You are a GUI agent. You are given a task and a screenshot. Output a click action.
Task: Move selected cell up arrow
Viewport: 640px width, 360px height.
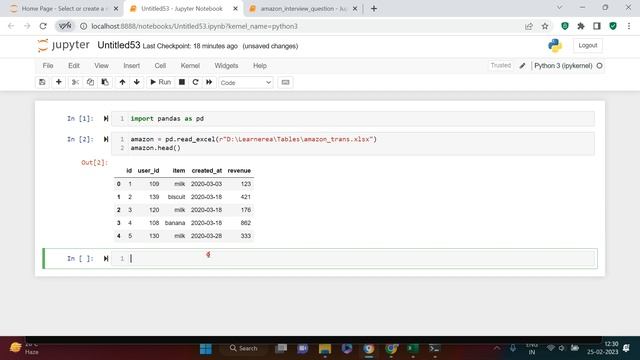point(122,82)
